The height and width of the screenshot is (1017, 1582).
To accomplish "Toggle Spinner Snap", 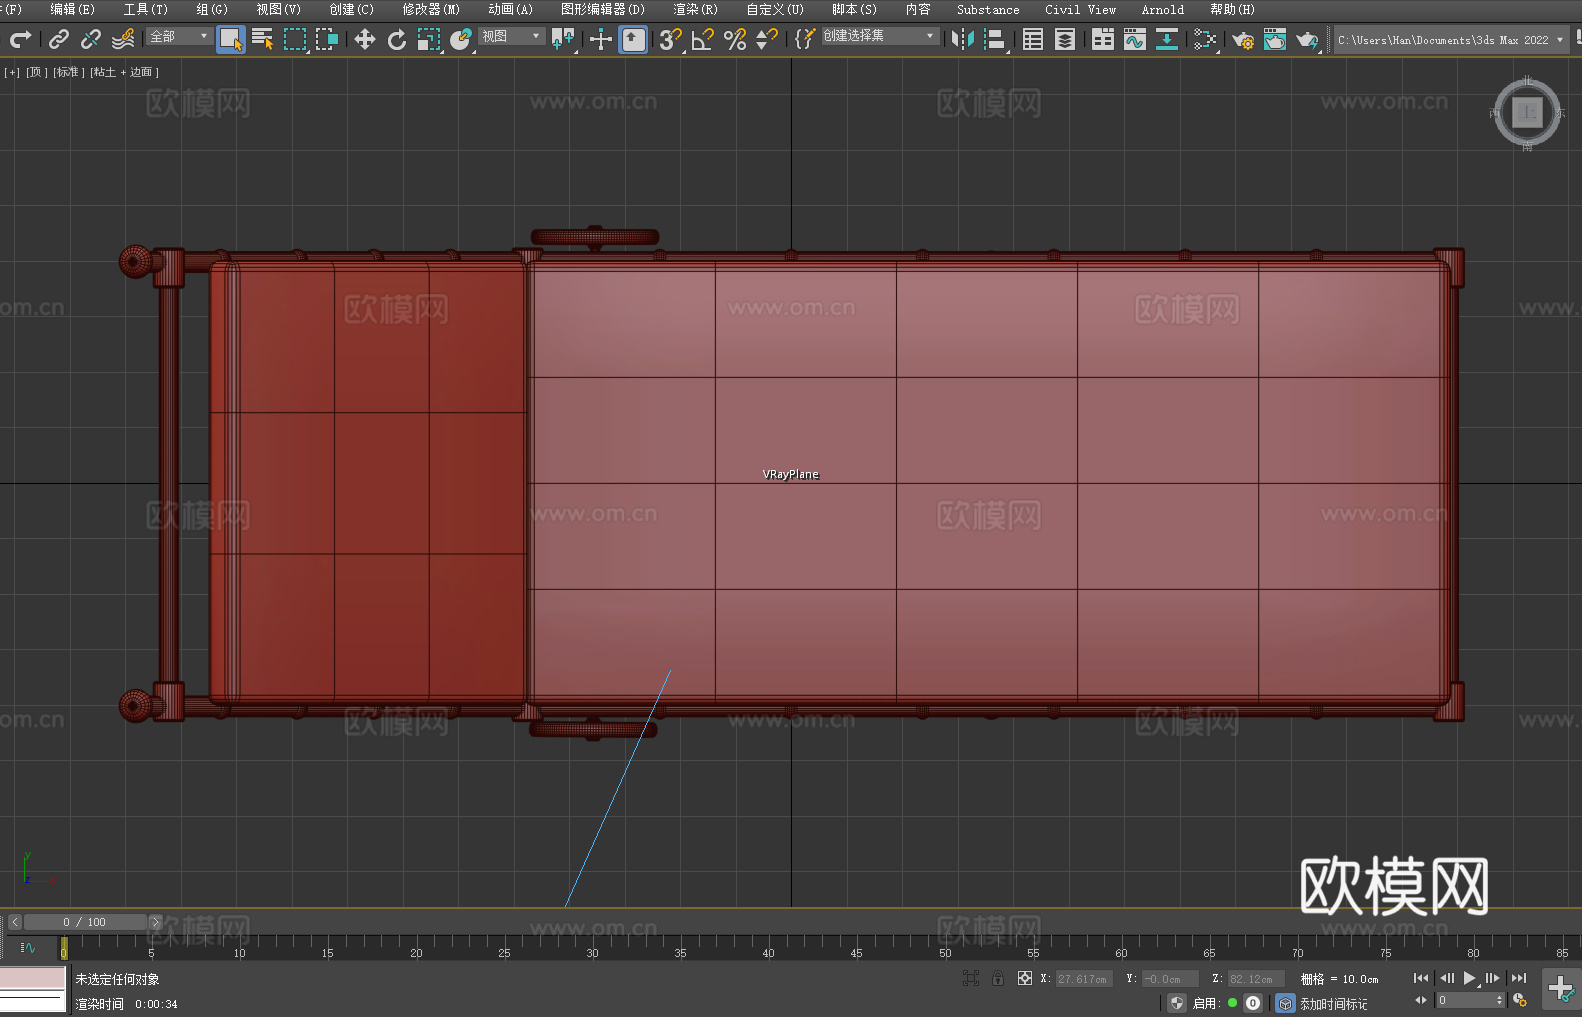I will (767, 39).
